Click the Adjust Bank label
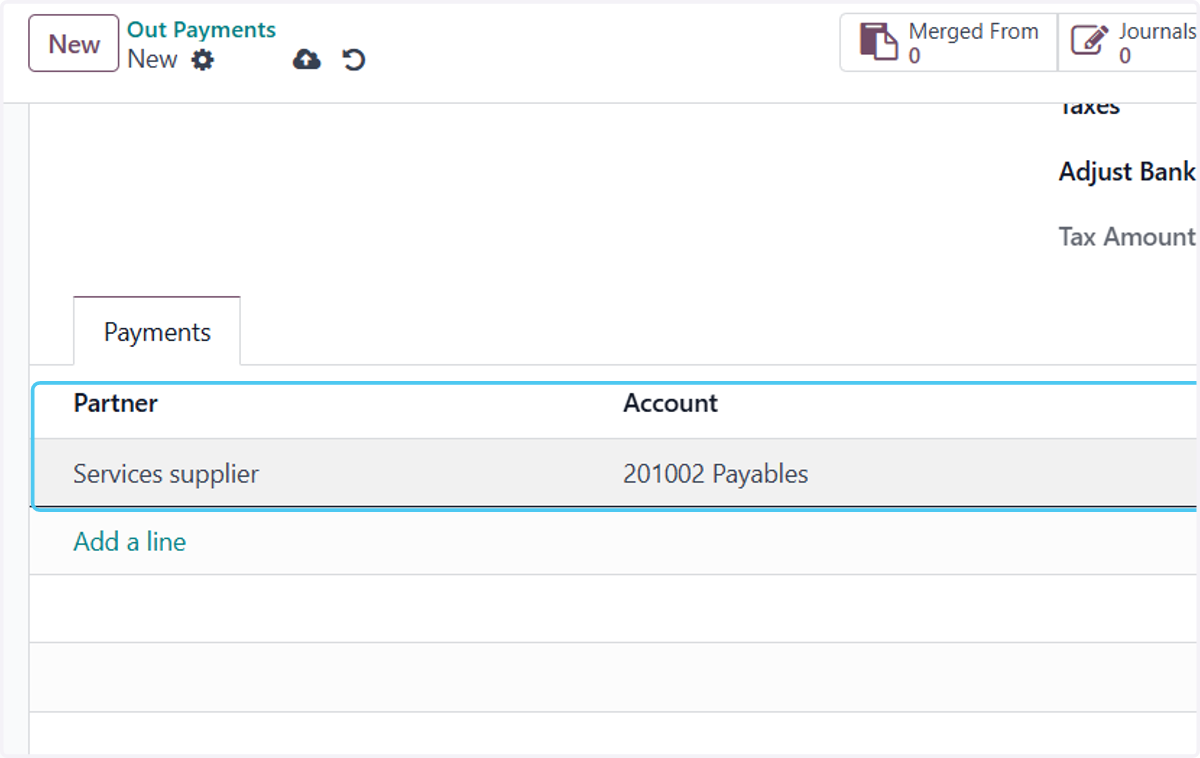1200x758 pixels. pos(1127,172)
